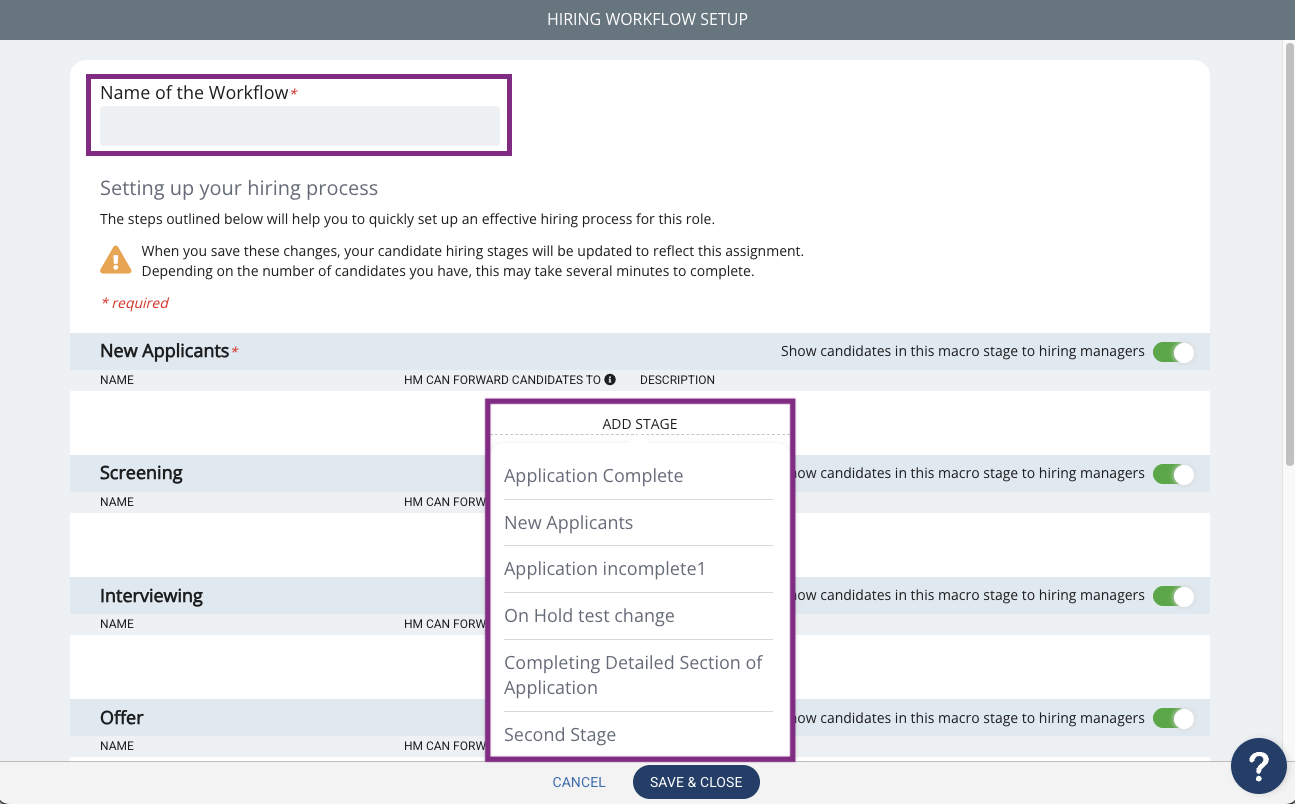Click the Save & Close button
The width and height of the screenshot is (1295, 804).
click(696, 782)
